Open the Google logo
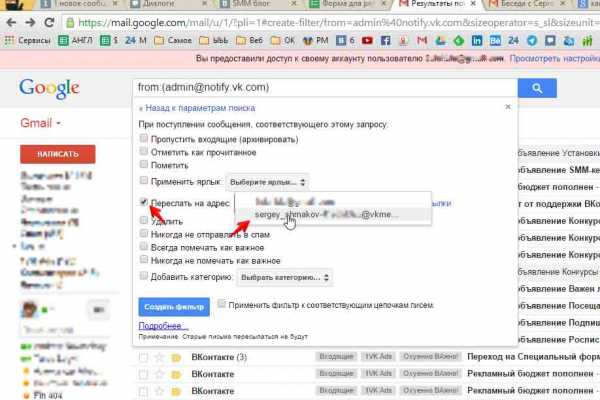Viewport: 600px width, 400px height. click(49, 88)
